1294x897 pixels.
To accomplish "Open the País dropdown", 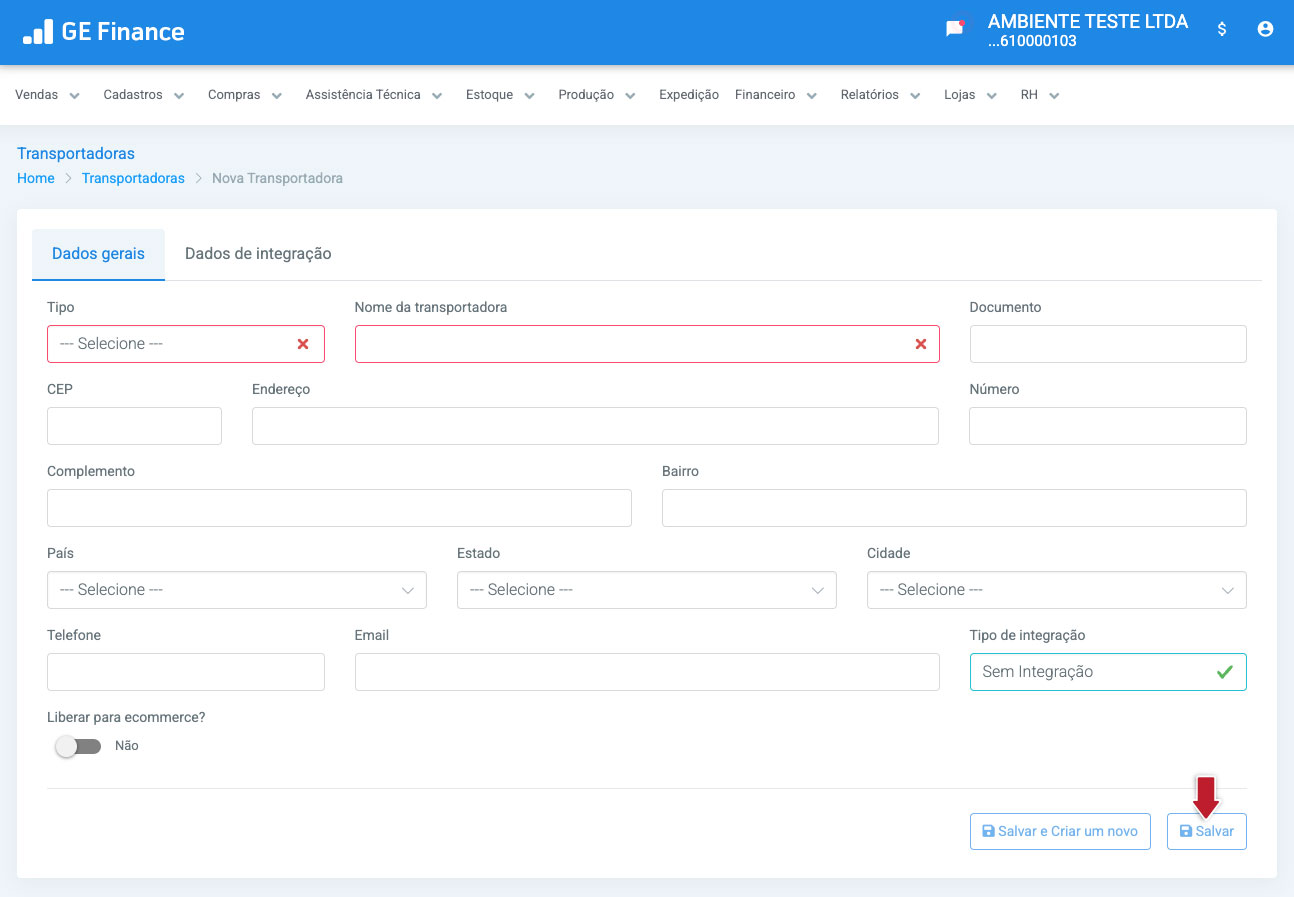I will 236,590.
